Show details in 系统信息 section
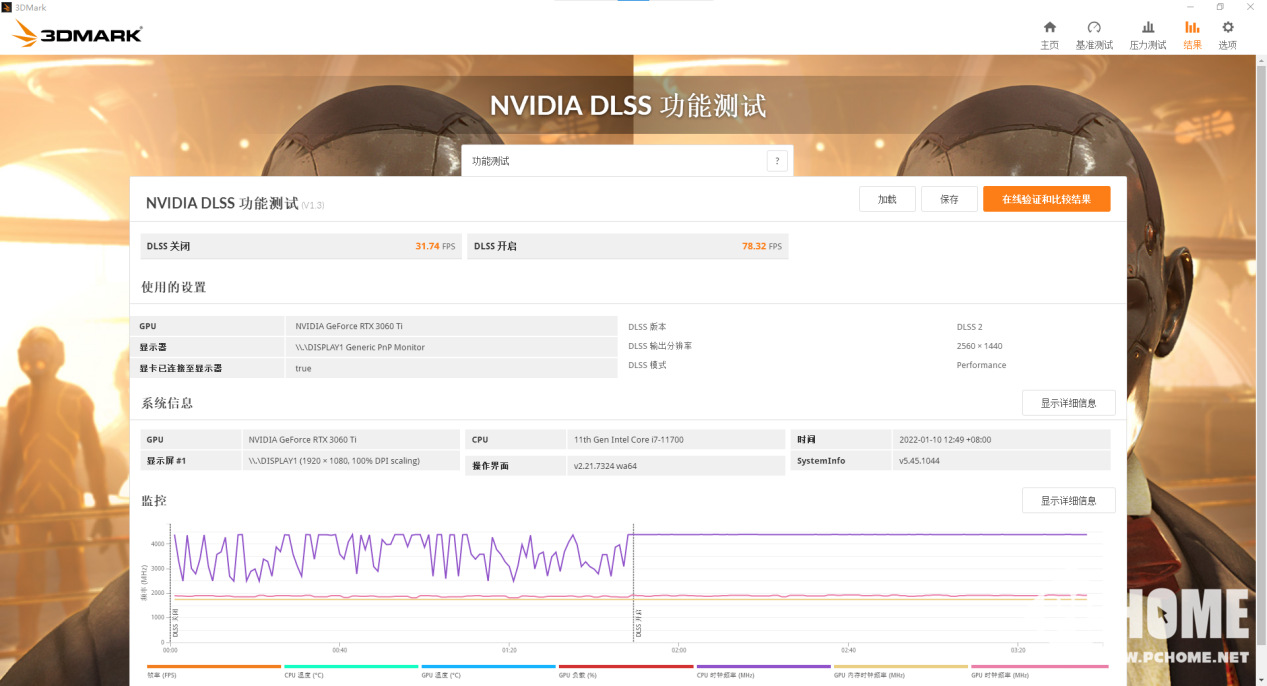The width and height of the screenshot is (1267, 686). coord(1068,403)
